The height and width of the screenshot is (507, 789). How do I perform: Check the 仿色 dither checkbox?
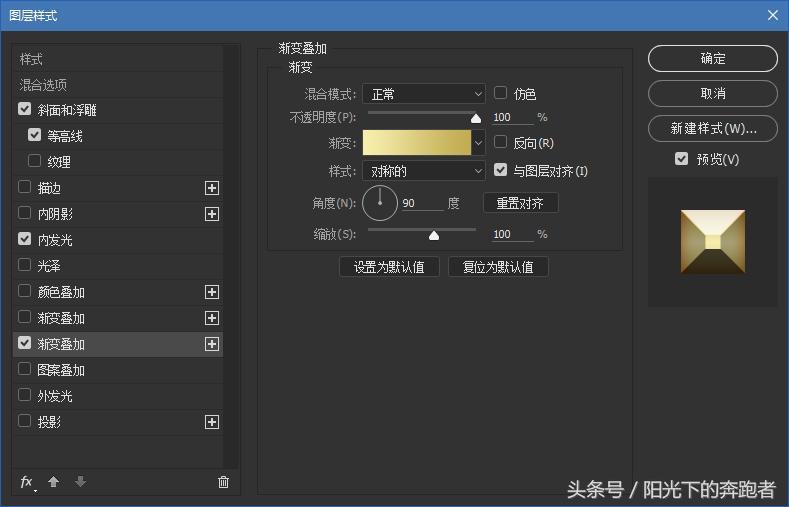pos(500,93)
